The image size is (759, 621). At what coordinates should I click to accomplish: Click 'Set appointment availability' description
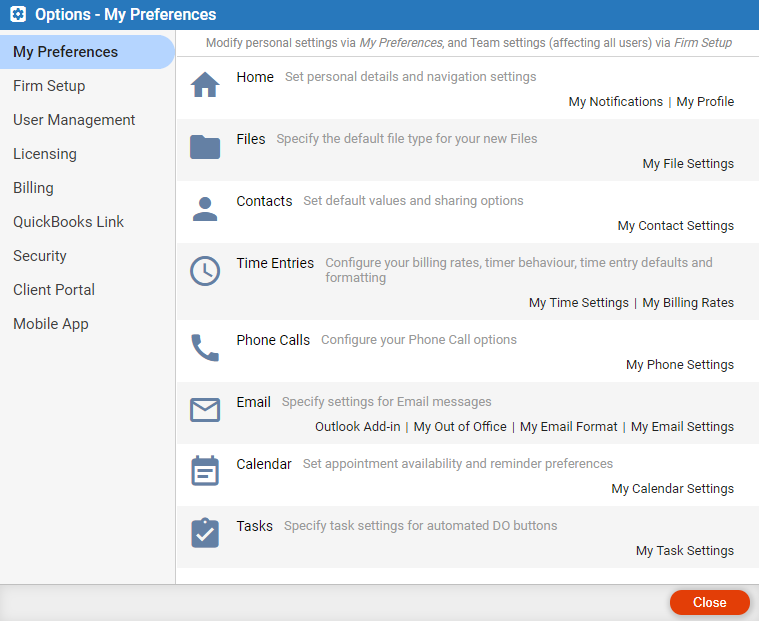click(x=457, y=464)
